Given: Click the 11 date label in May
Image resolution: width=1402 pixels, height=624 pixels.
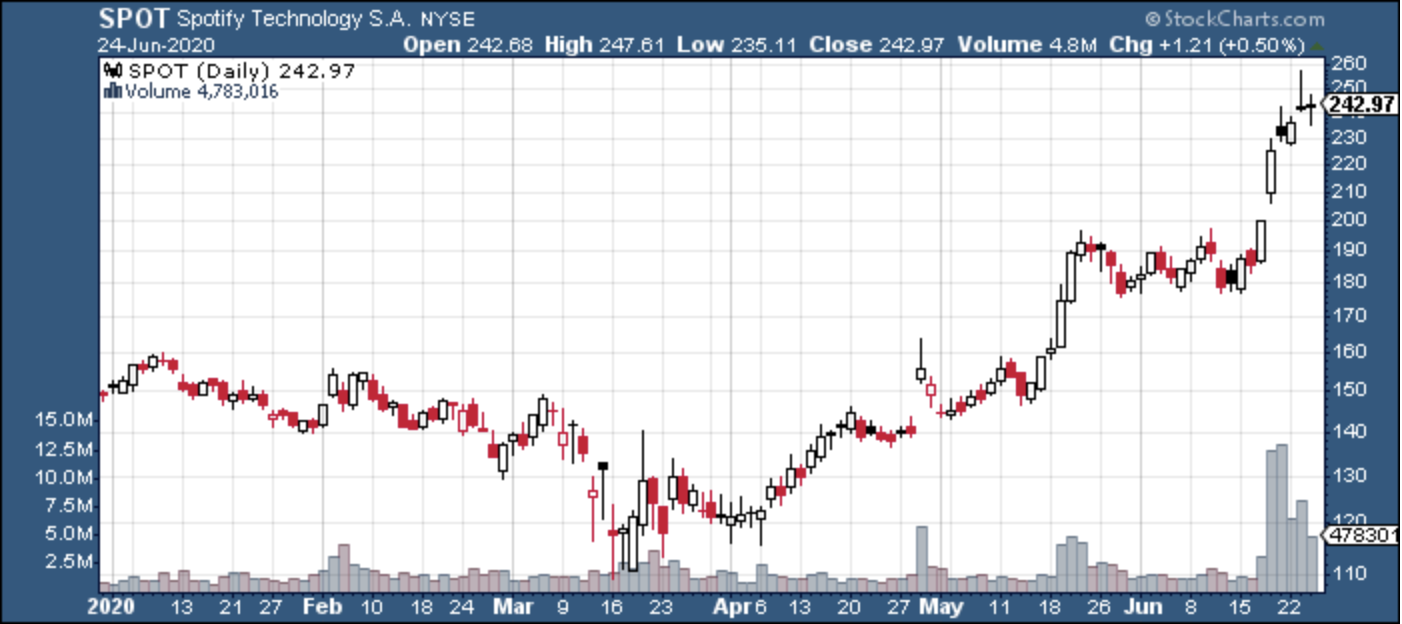Looking at the screenshot, I should tap(1000, 606).
